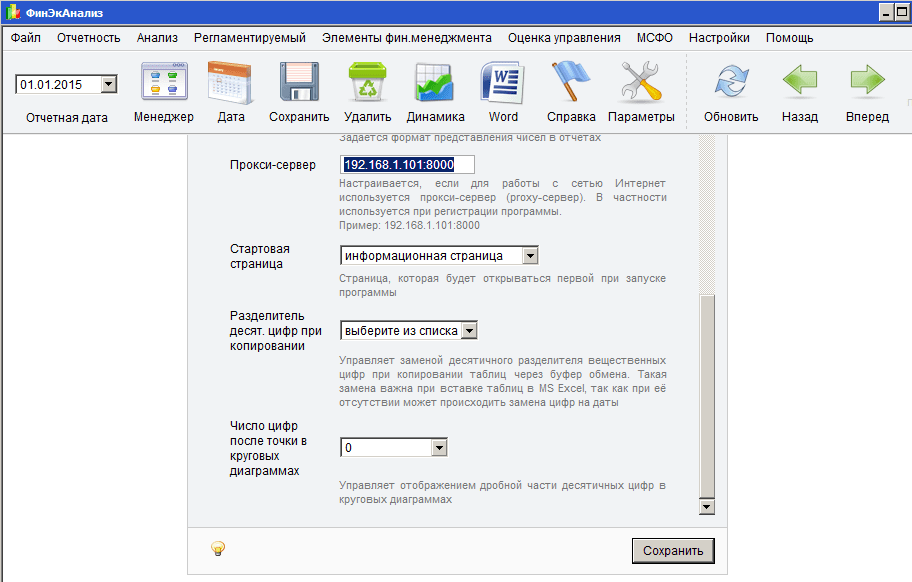The image size is (912, 582).
Task: Click the Удалить recycle bin icon
Action: point(368,83)
